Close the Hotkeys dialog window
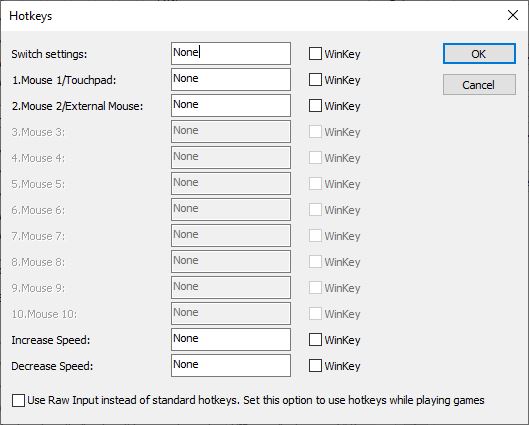Image resolution: width=529 pixels, height=425 pixels. pyautogui.click(x=513, y=15)
